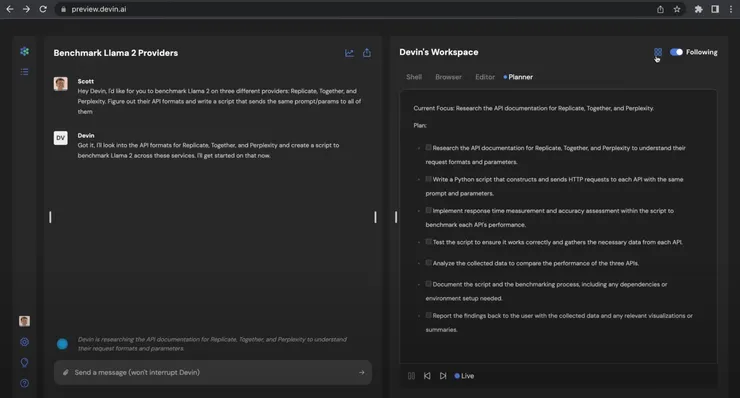Image resolution: width=740 pixels, height=398 pixels.
Task: Click the chat panel left resize handle
Action: pyautogui.click(x=50, y=217)
